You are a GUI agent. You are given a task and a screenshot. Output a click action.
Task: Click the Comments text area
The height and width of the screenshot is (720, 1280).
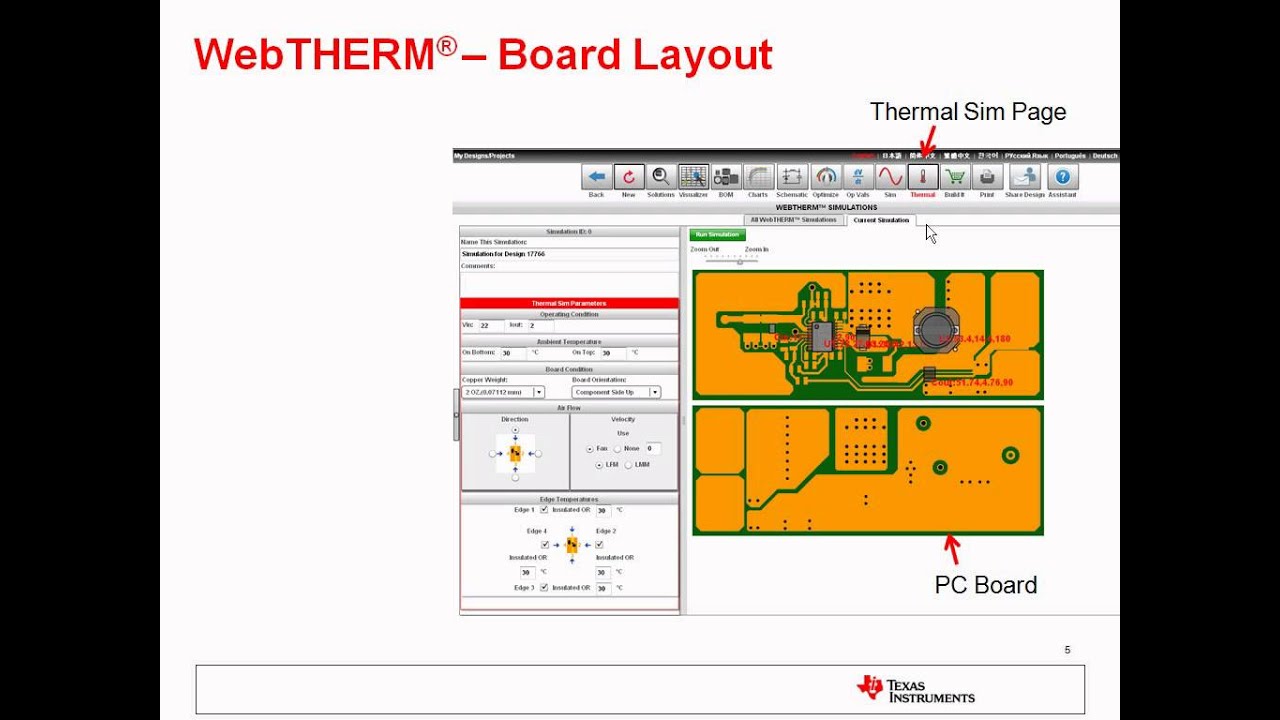[569, 283]
